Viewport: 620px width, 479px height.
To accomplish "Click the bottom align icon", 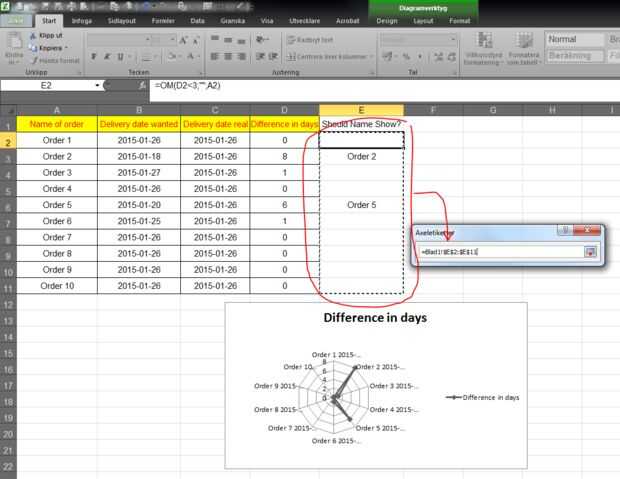I will [x=241, y=39].
